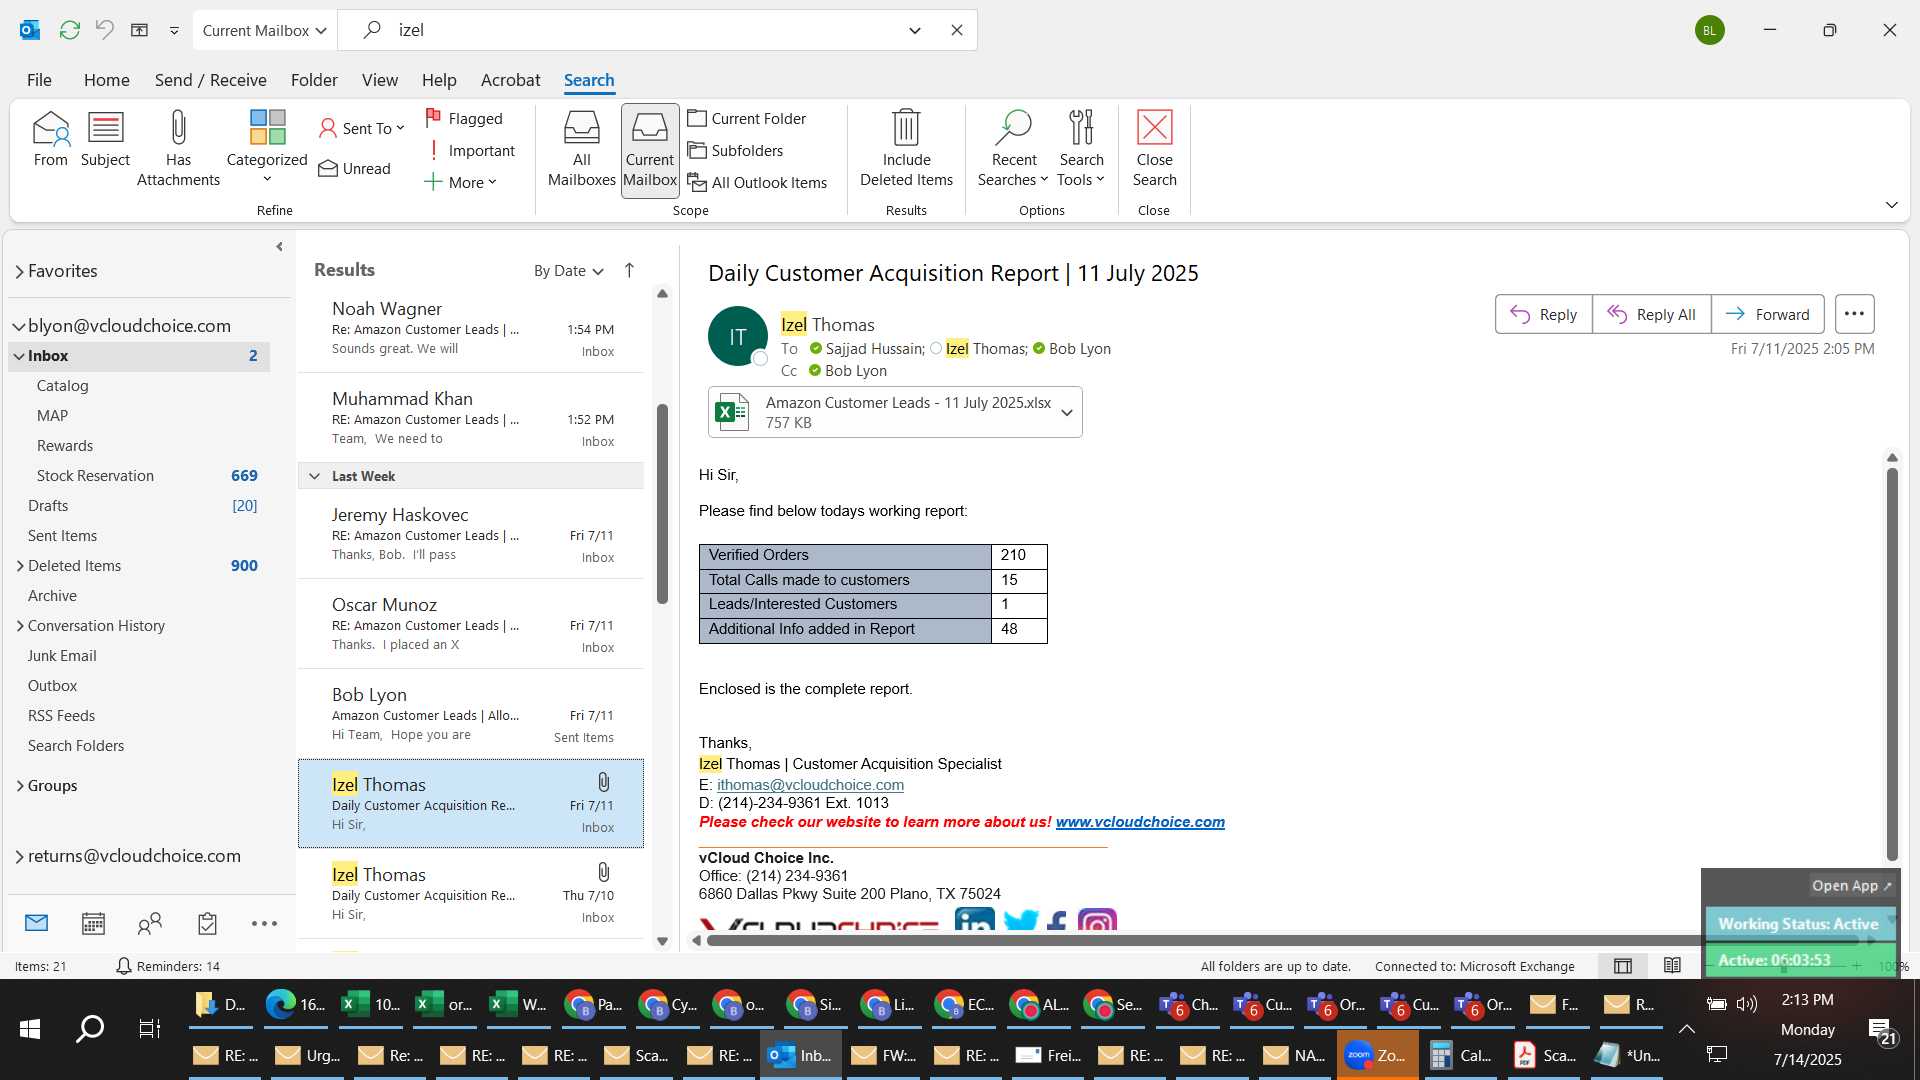Switch to Send / Receive tab

pyautogui.click(x=210, y=80)
